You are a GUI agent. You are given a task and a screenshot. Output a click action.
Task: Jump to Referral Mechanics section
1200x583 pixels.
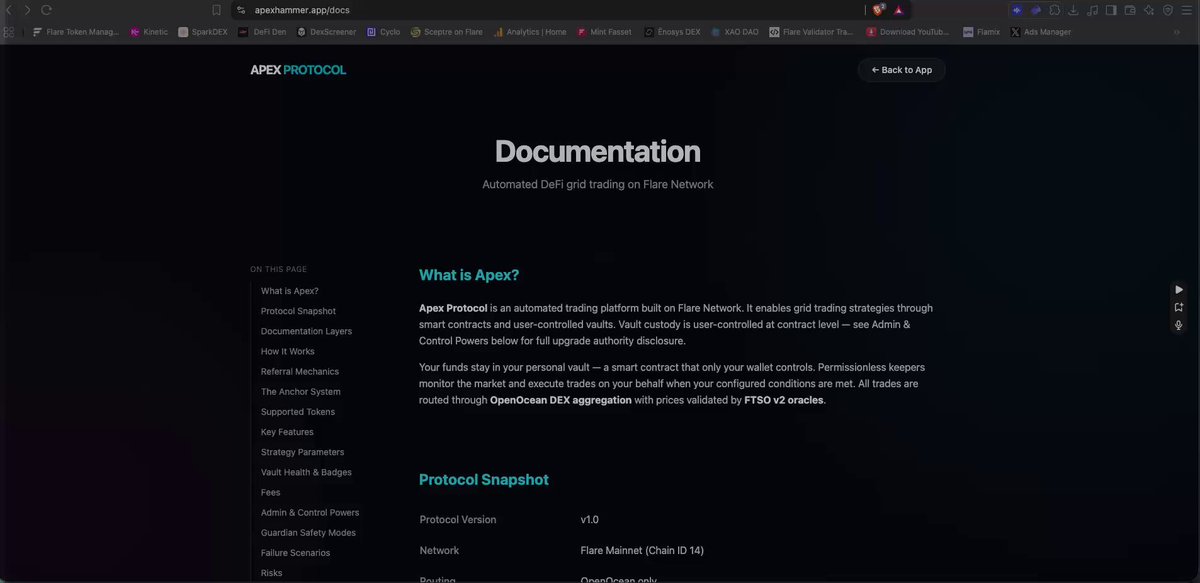(x=300, y=371)
